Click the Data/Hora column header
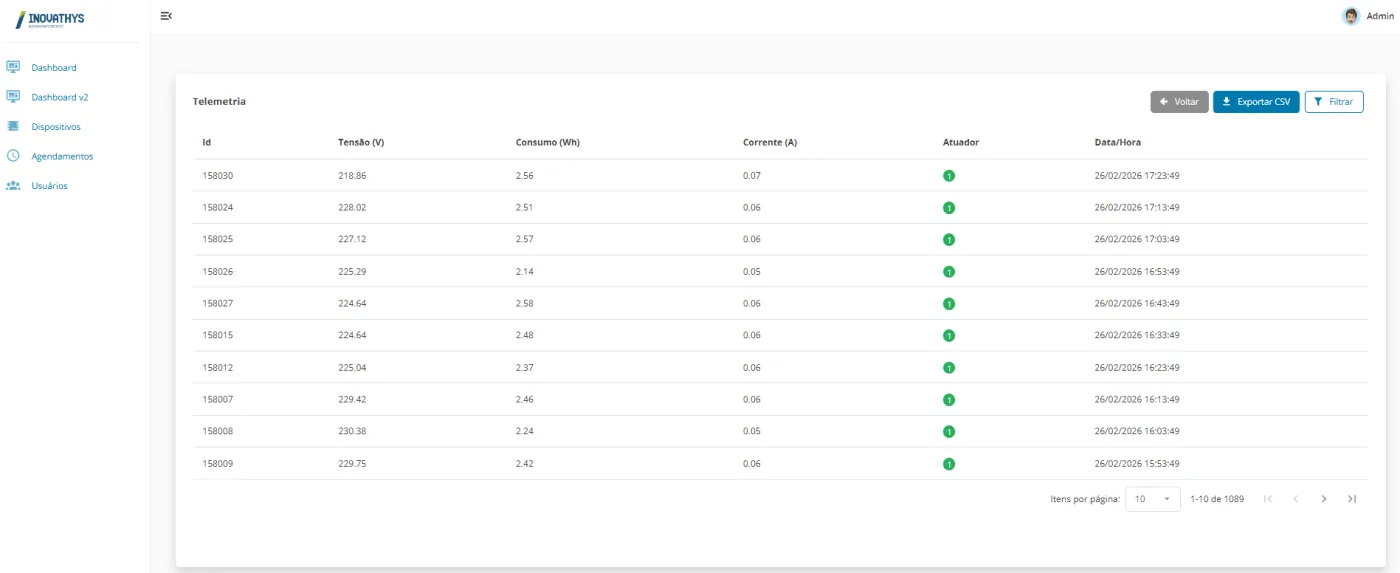1400x573 pixels. (x=1118, y=142)
